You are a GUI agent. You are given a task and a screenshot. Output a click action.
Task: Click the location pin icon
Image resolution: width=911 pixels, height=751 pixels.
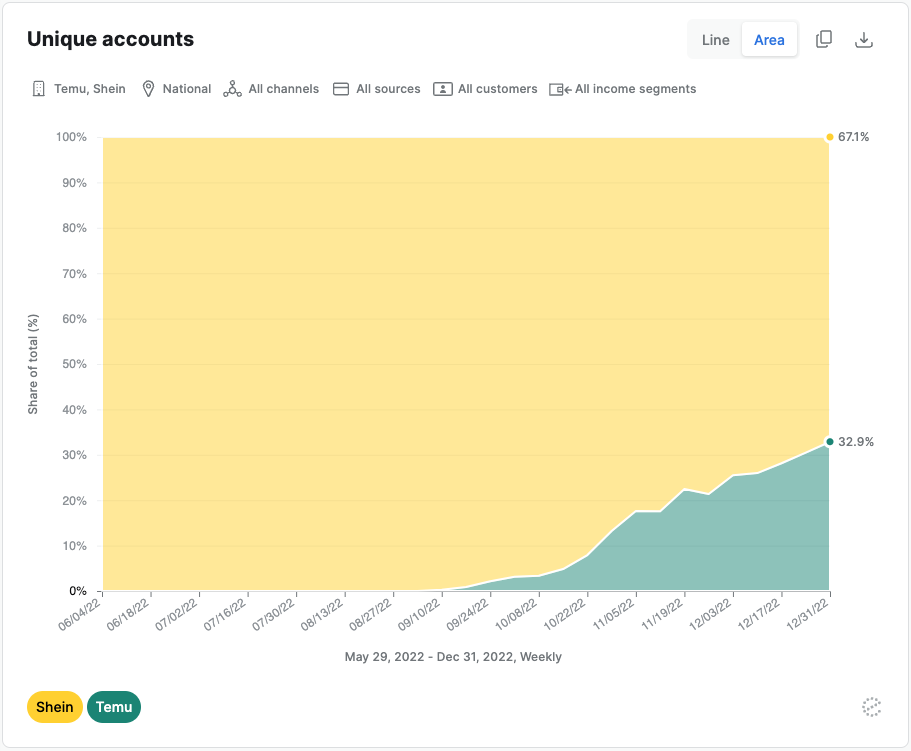[x=148, y=89]
